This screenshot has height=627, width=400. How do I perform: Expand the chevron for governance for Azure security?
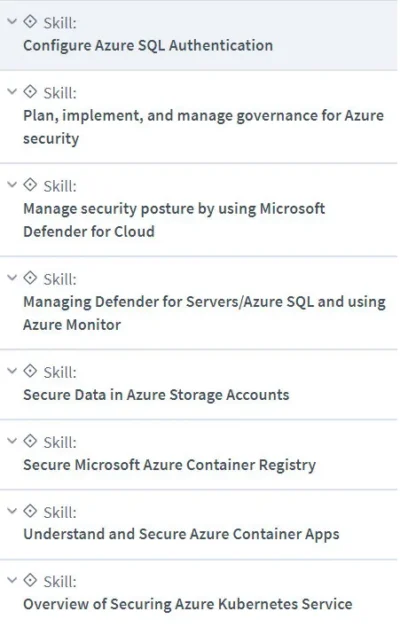pyautogui.click(x=12, y=92)
